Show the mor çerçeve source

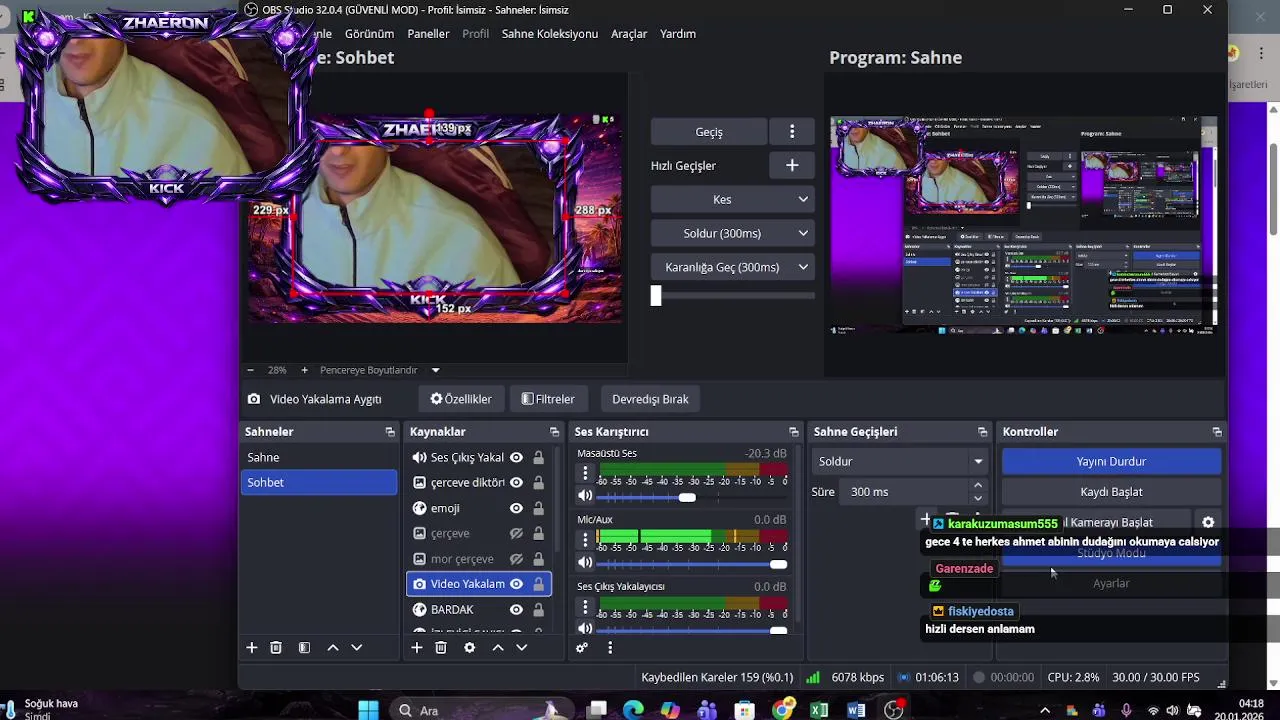point(516,559)
